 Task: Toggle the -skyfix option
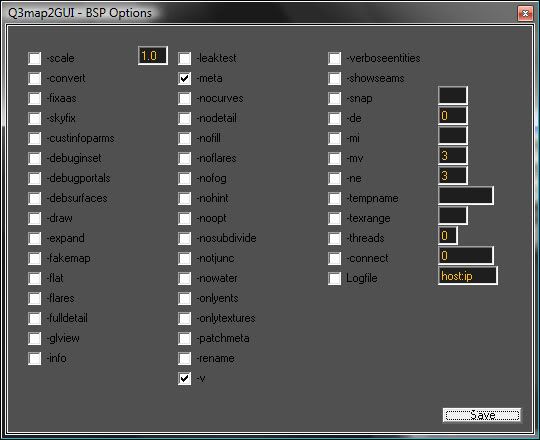34,118
